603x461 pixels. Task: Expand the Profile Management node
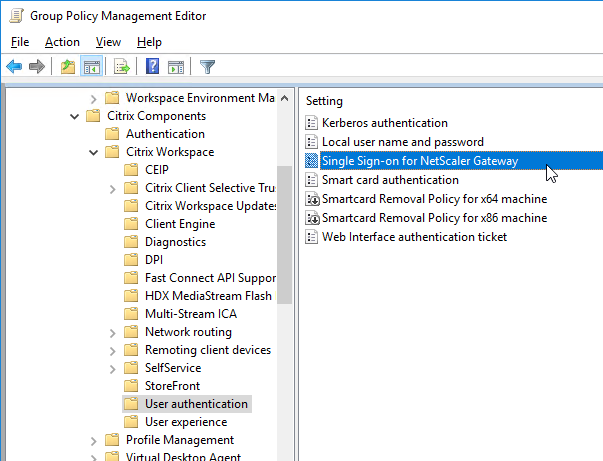(93, 441)
